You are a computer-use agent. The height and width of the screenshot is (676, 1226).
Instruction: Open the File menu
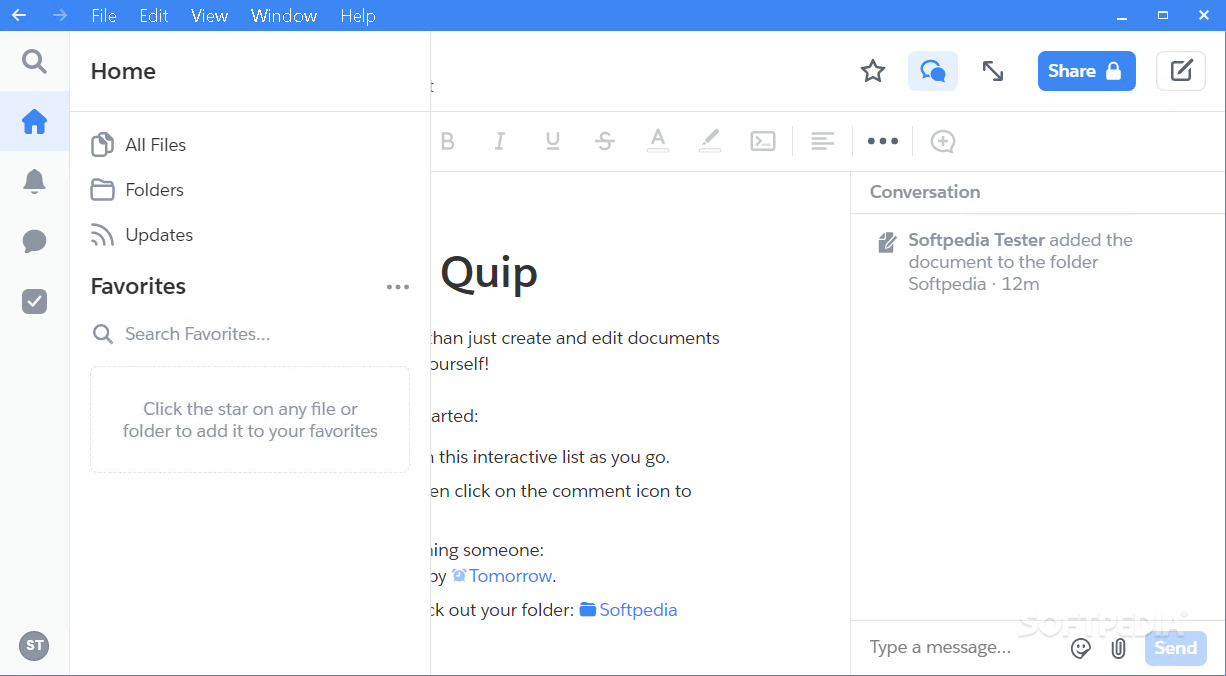coord(103,15)
